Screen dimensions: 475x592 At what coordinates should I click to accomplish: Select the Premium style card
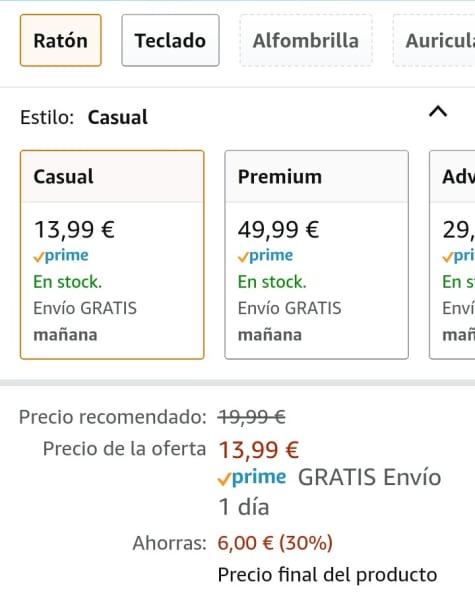[316, 254]
